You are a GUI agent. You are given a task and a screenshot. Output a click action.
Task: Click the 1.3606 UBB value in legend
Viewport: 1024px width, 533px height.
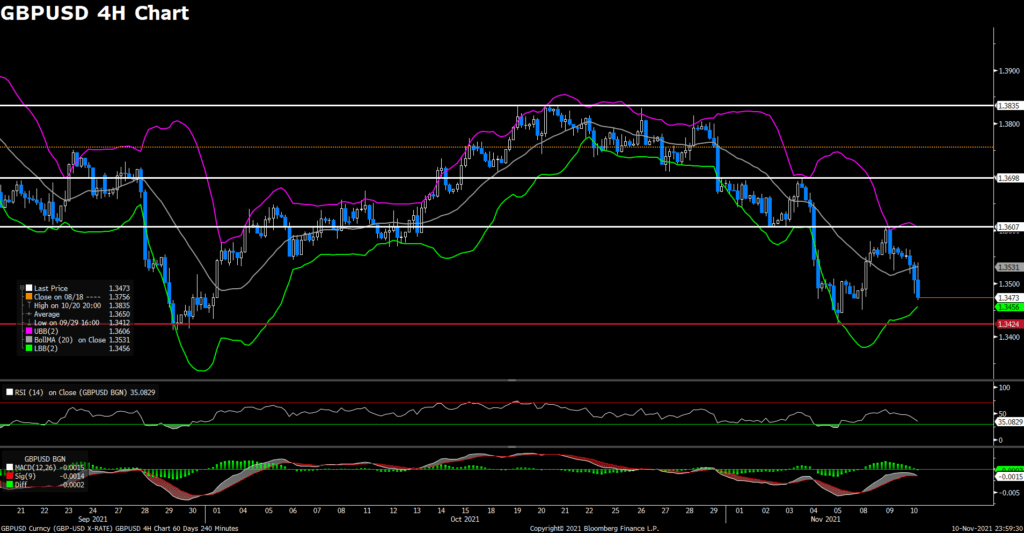coord(120,331)
